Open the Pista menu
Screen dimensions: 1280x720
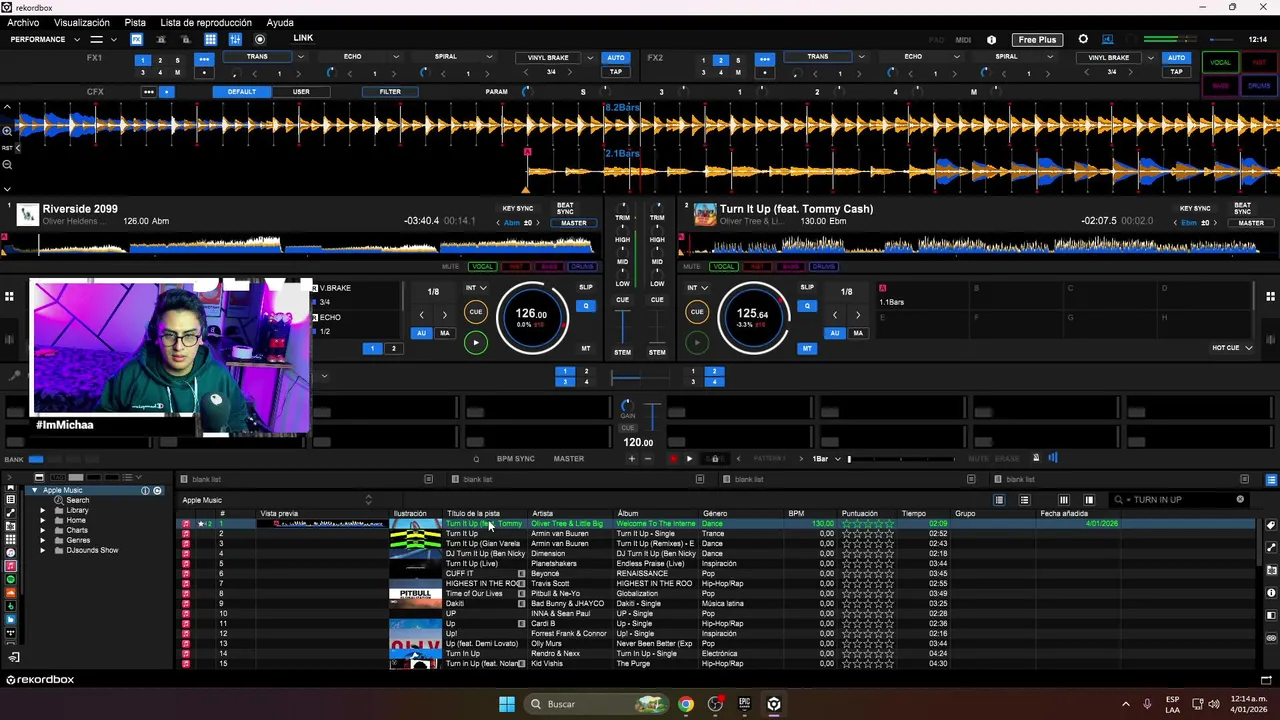pos(135,23)
